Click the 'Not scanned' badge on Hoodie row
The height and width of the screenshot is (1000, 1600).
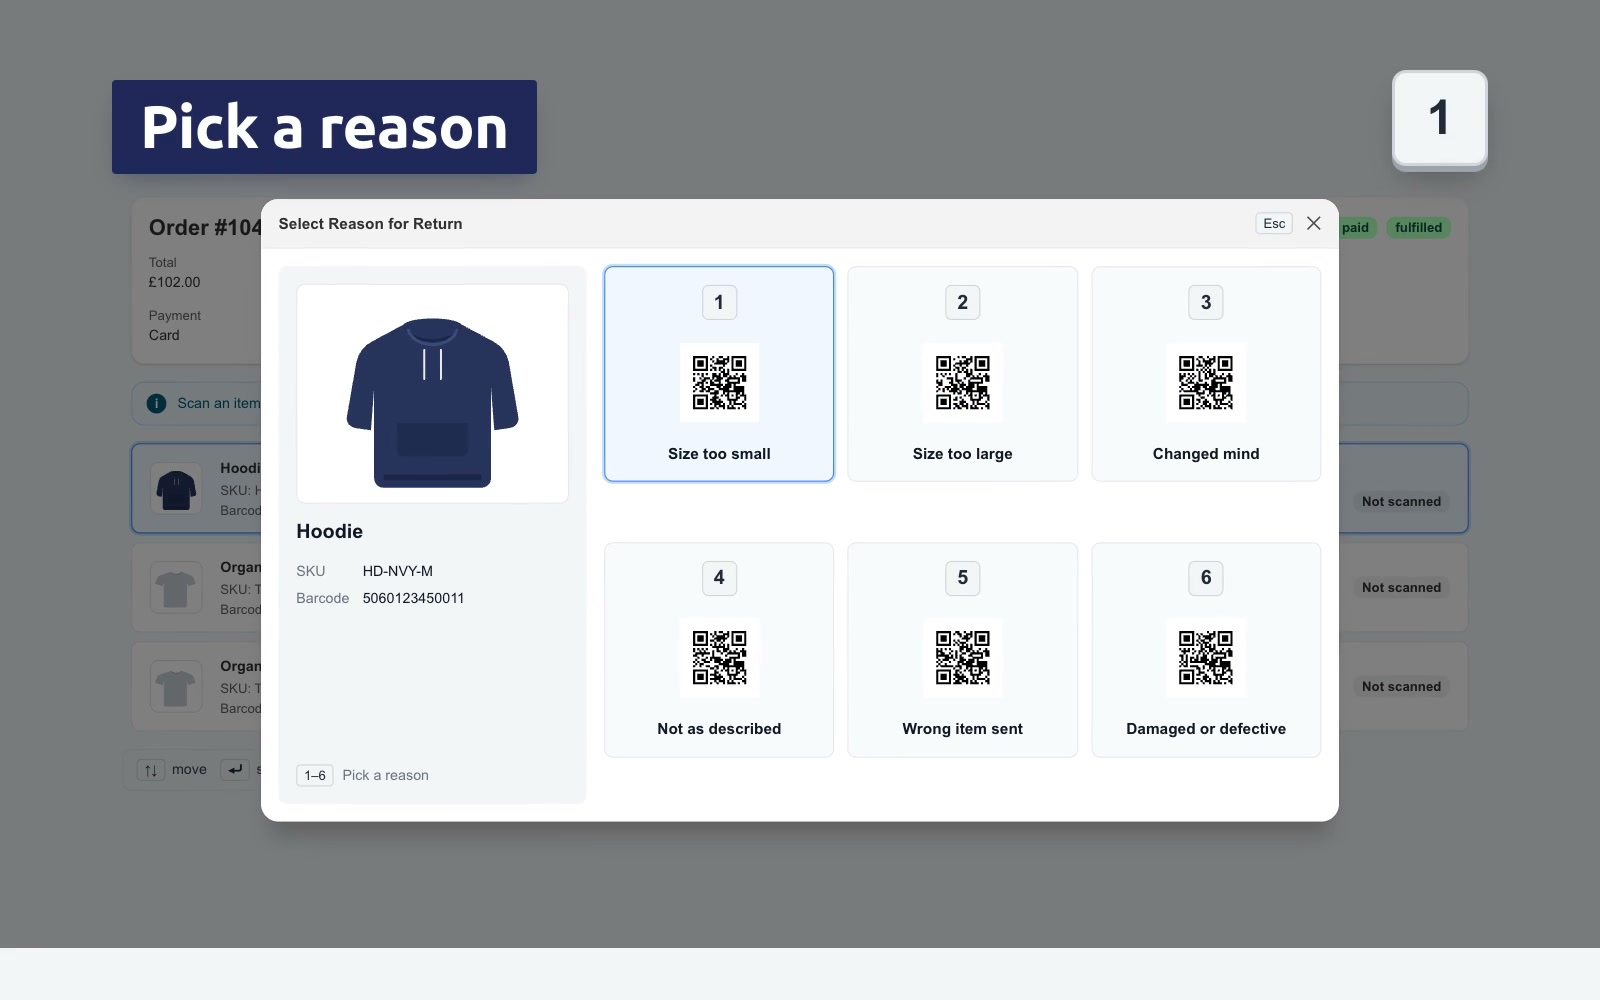coord(1401,501)
